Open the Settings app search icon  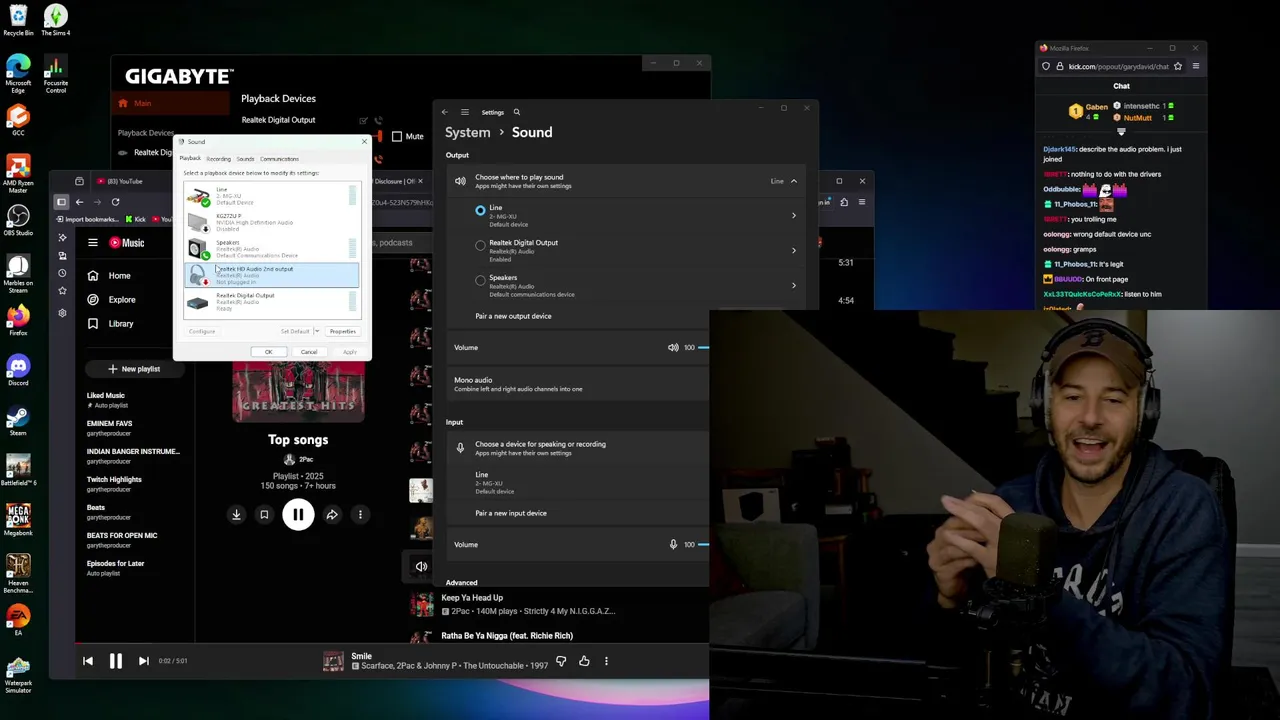[516, 112]
